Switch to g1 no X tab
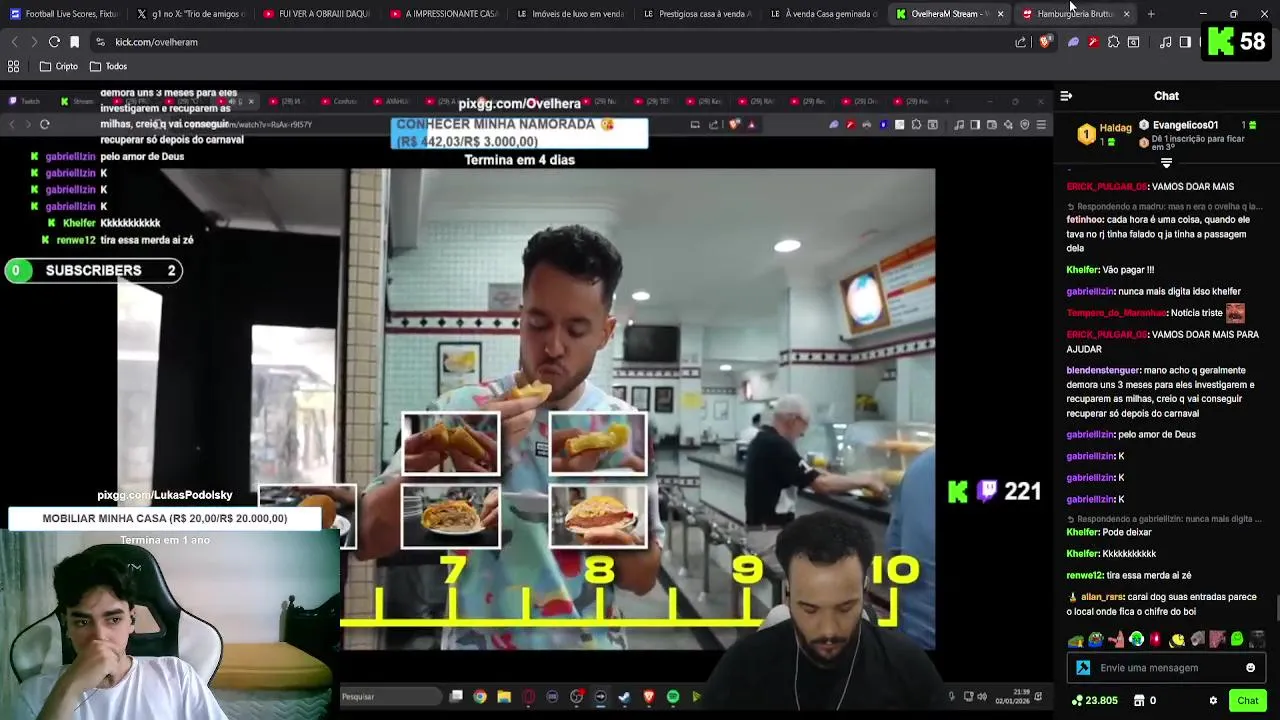The image size is (1280, 720). [190, 14]
